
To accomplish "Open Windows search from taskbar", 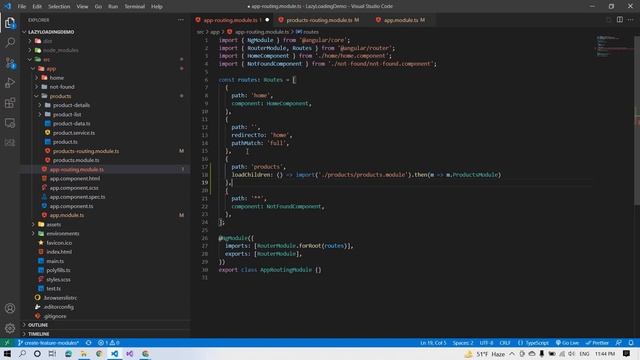I will coord(22,354).
